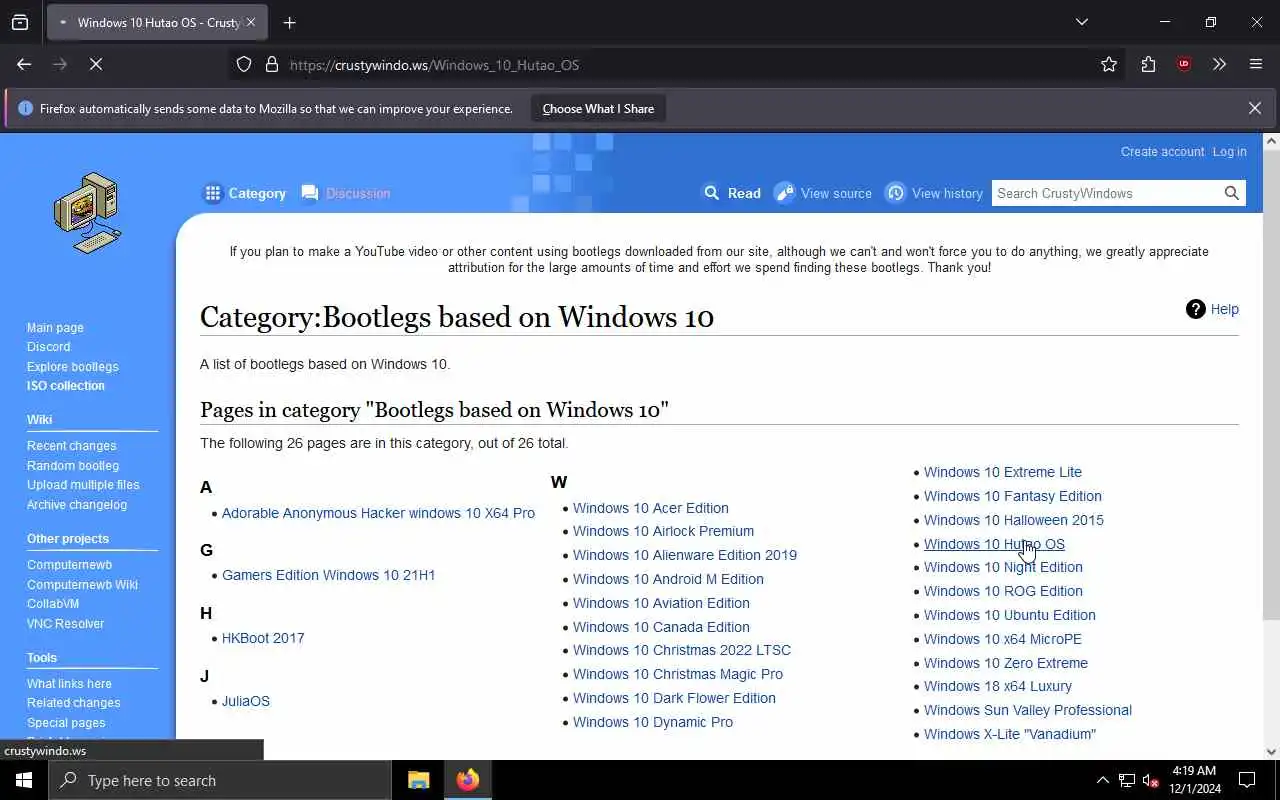Select the Category tab
The height and width of the screenshot is (800, 1280).
[x=245, y=193]
